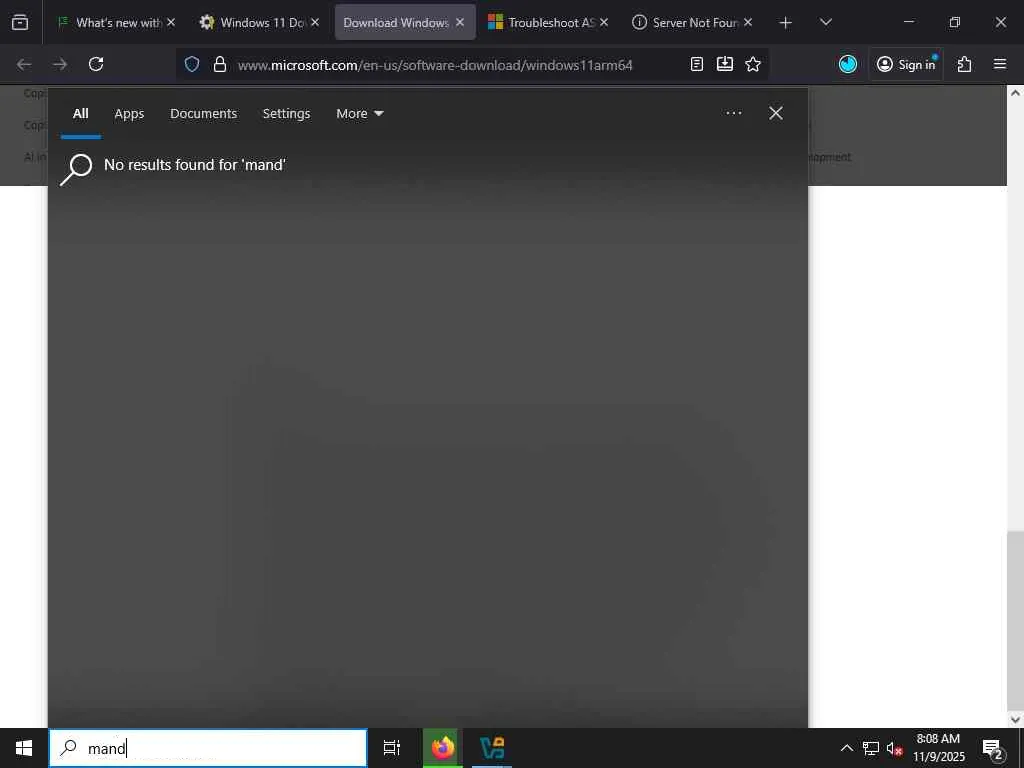The width and height of the screenshot is (1024, 768).
Task: Open the notification center icon
Action: (x=993, y=748)
